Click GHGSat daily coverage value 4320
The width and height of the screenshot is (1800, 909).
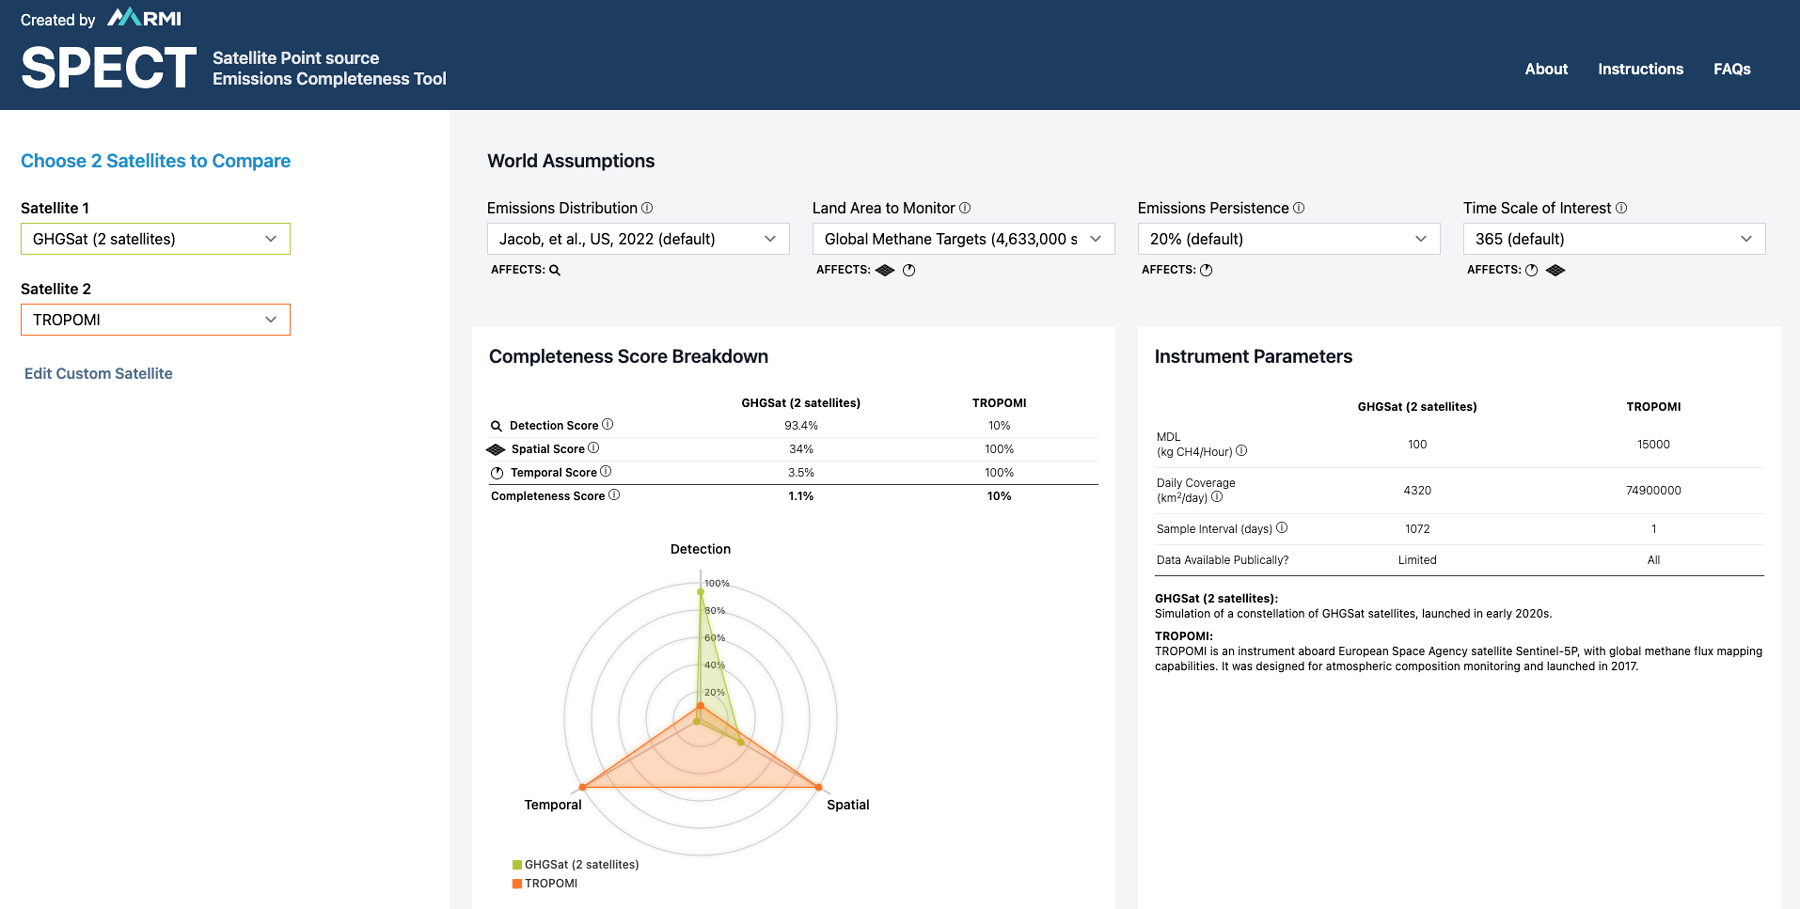tap(1417, 491)
